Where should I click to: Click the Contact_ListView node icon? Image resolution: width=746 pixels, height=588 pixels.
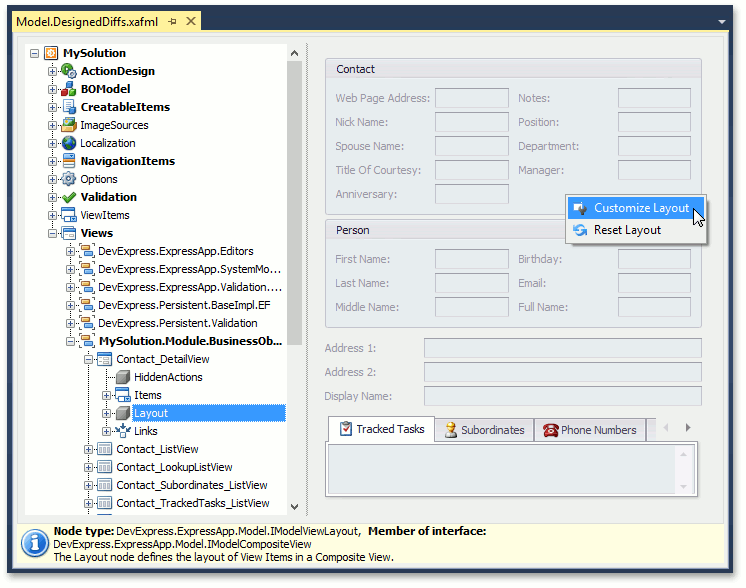coord(105,449)
